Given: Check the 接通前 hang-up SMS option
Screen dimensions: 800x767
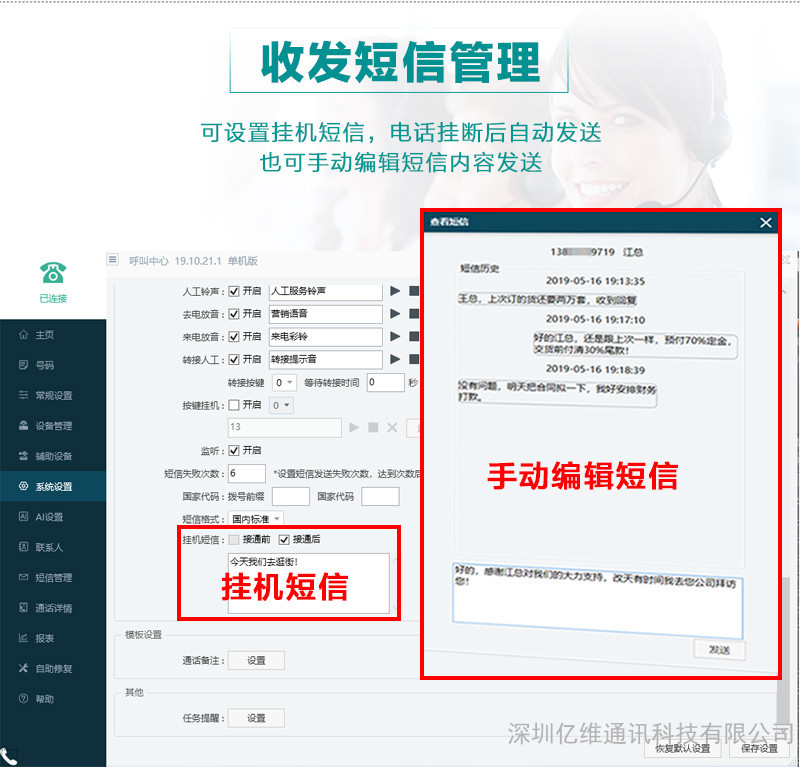Looking at the screenshot, I should pyautogui.click(x=234, y=539).
